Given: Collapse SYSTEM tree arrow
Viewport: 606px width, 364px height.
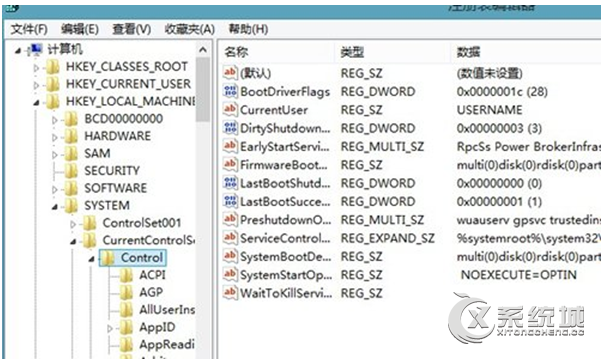Looking at the screenshot, I should pyautogui.click(x=54, y=207).
